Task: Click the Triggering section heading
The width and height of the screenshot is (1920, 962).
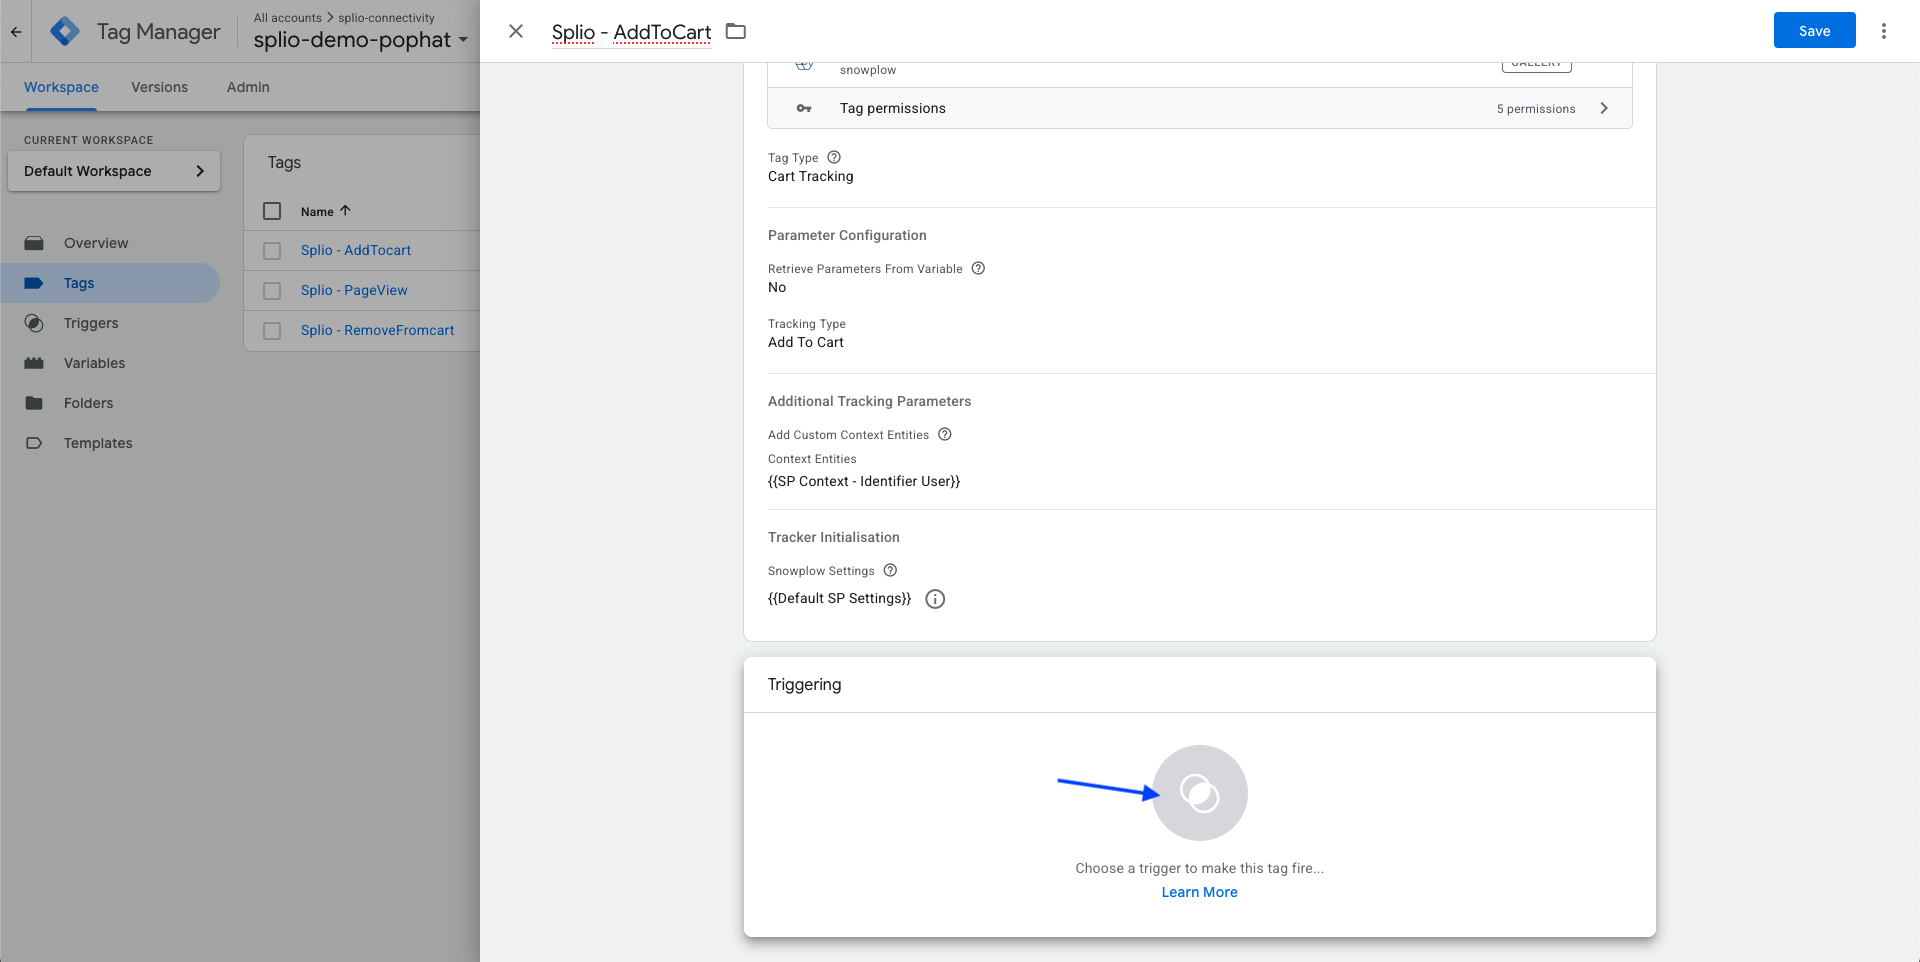Action: [804, 684]
